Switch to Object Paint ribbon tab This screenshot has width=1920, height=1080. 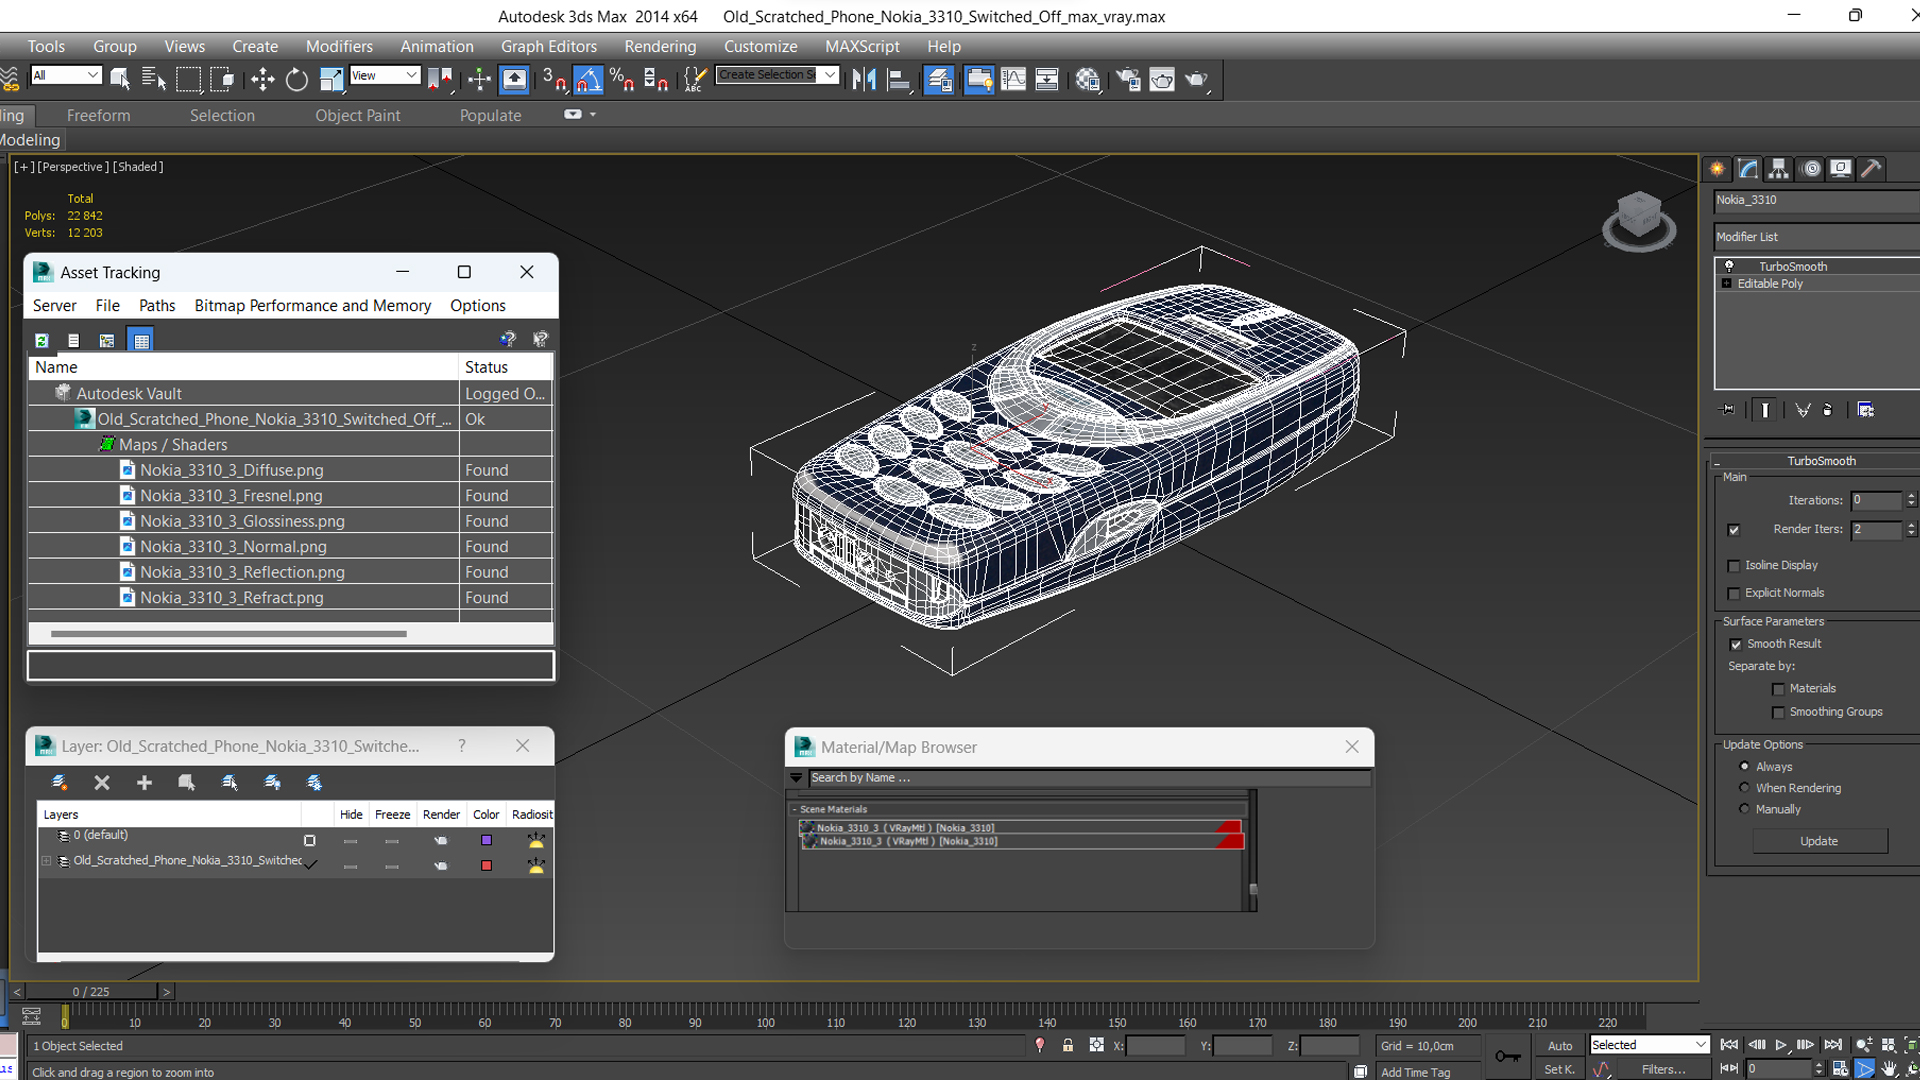[x=358, y=115]
